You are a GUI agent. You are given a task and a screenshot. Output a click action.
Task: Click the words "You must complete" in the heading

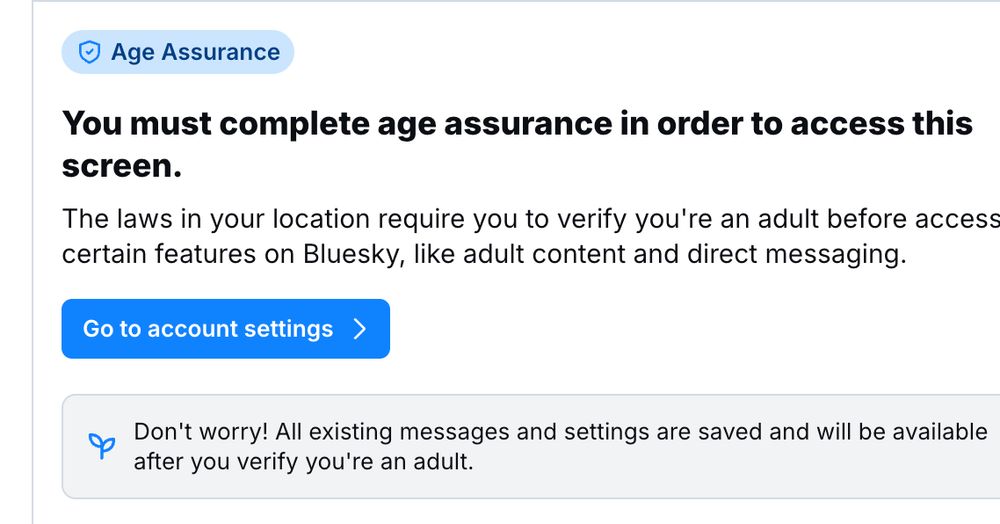pyautogui.click(x=216, y=123)
